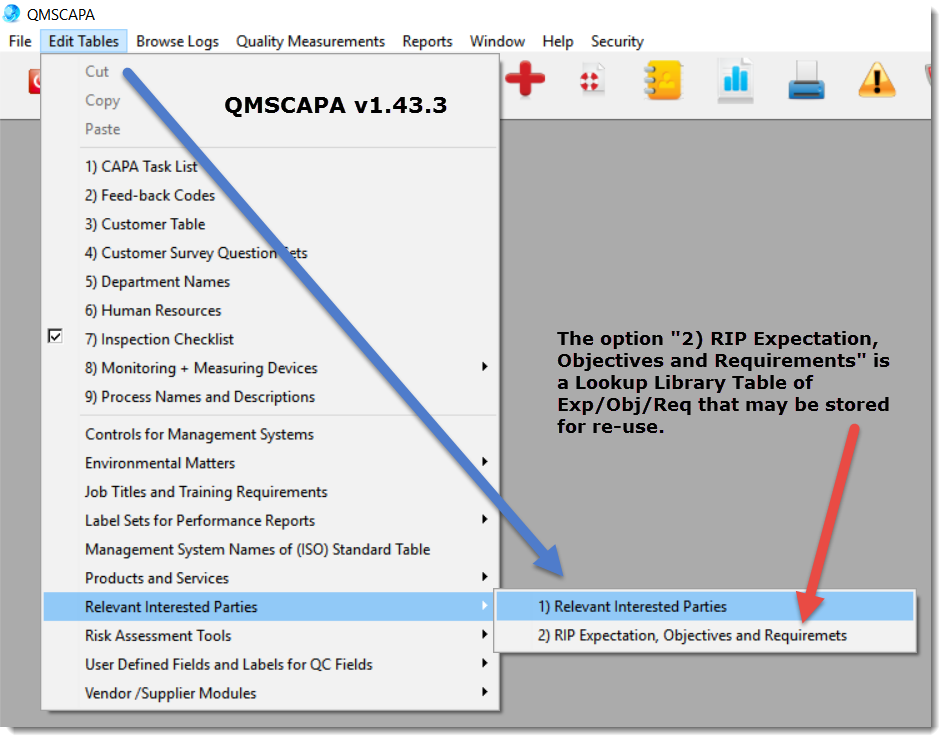Screen dimensions: 946x742
Task: Click the red plus cross toolbar icon
Action: click(x=525, y=80)
